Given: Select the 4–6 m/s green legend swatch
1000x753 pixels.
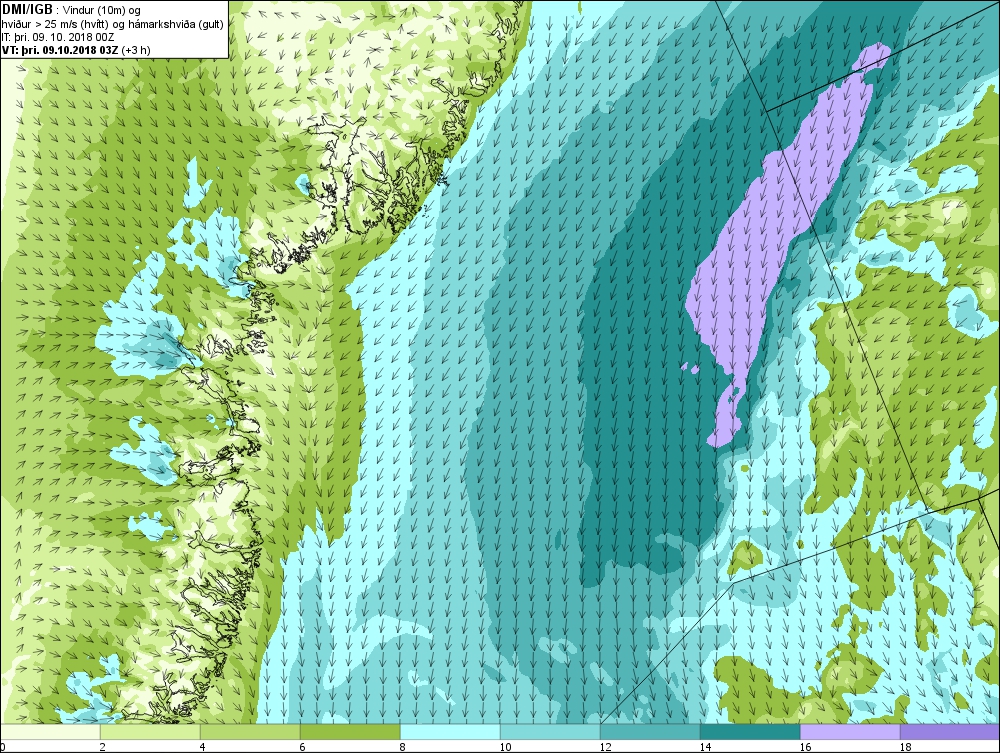Looking at the screenshot, I should [x=250, y=732].
